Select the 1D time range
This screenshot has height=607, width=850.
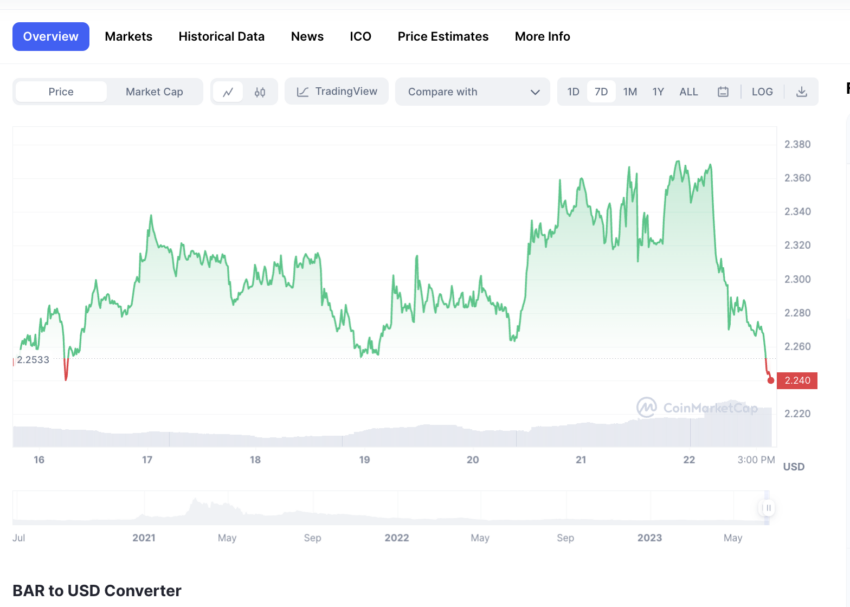click(x=573, y=92)
